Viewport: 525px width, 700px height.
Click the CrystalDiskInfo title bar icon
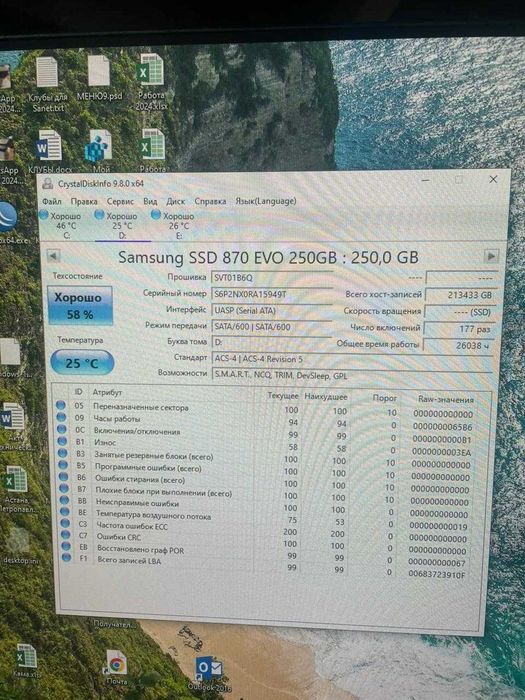click(x=47, y=183)
